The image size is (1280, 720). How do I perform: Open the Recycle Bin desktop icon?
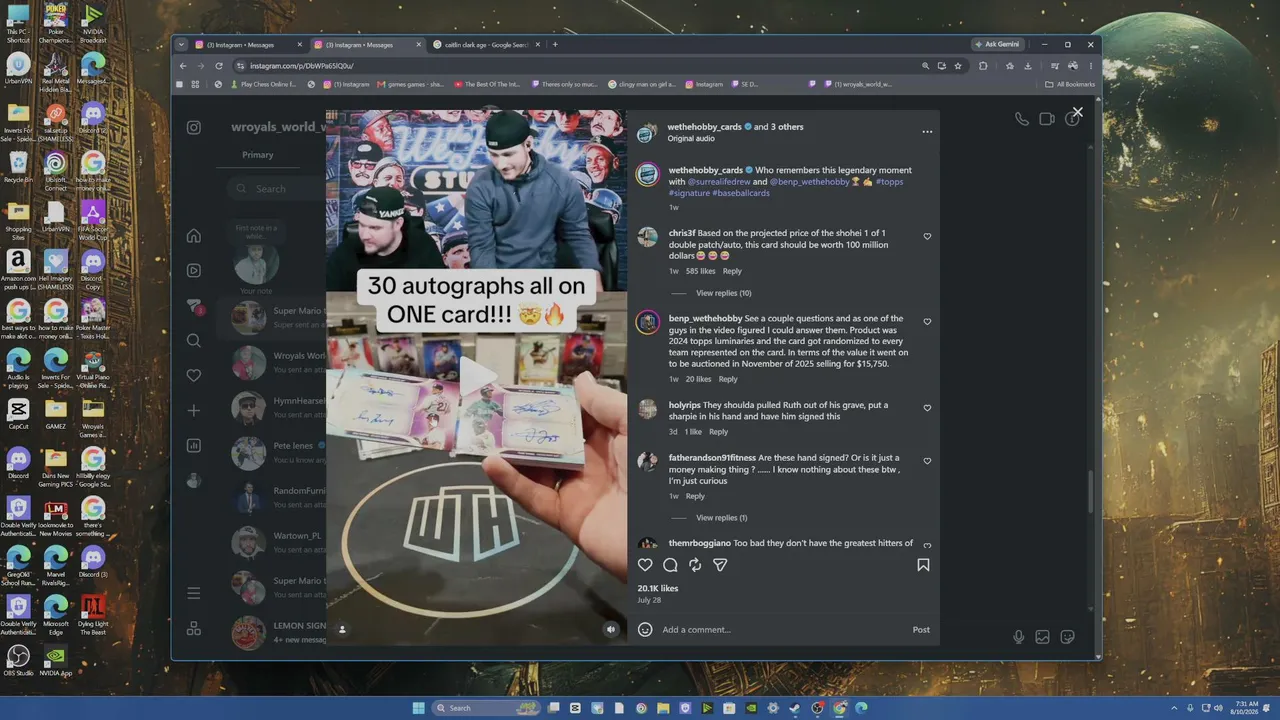tap(18, 166)
